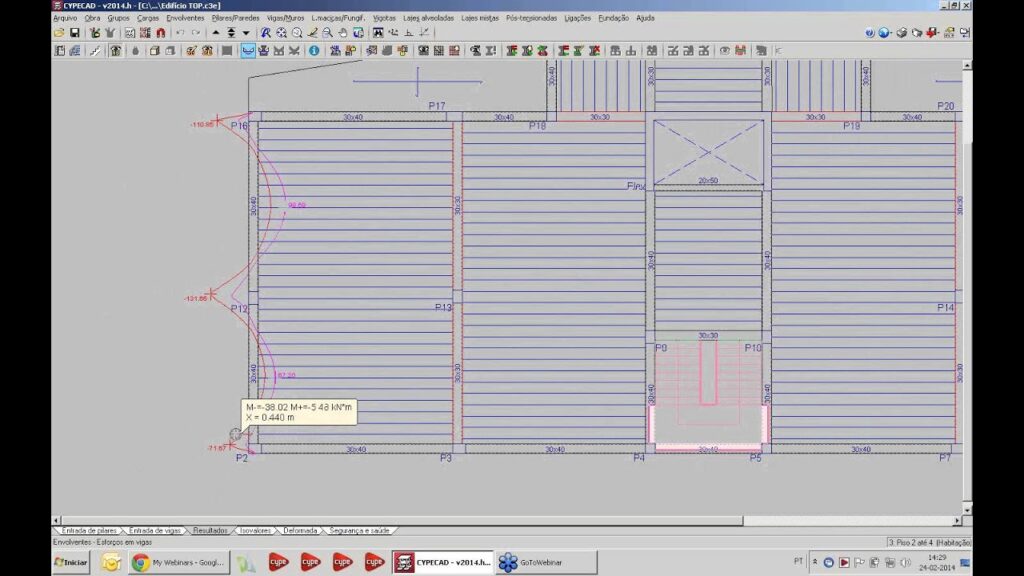Open the Deformada tab
Image resolution: width=1024 pixels, height=576 pixels.
[300, 531]
